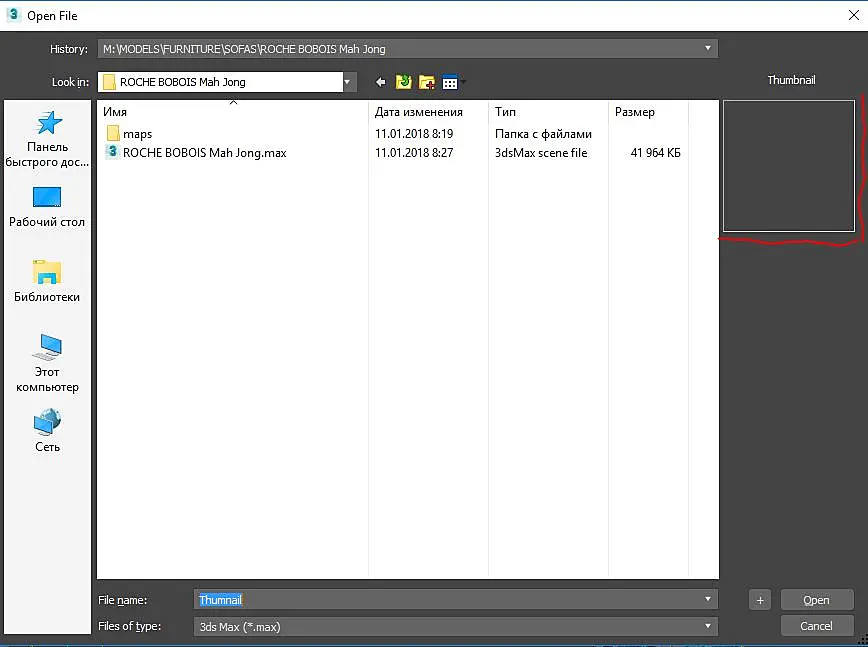Go to the Рабочий стол location
868x647 pixels.
(x=47, y=207)
